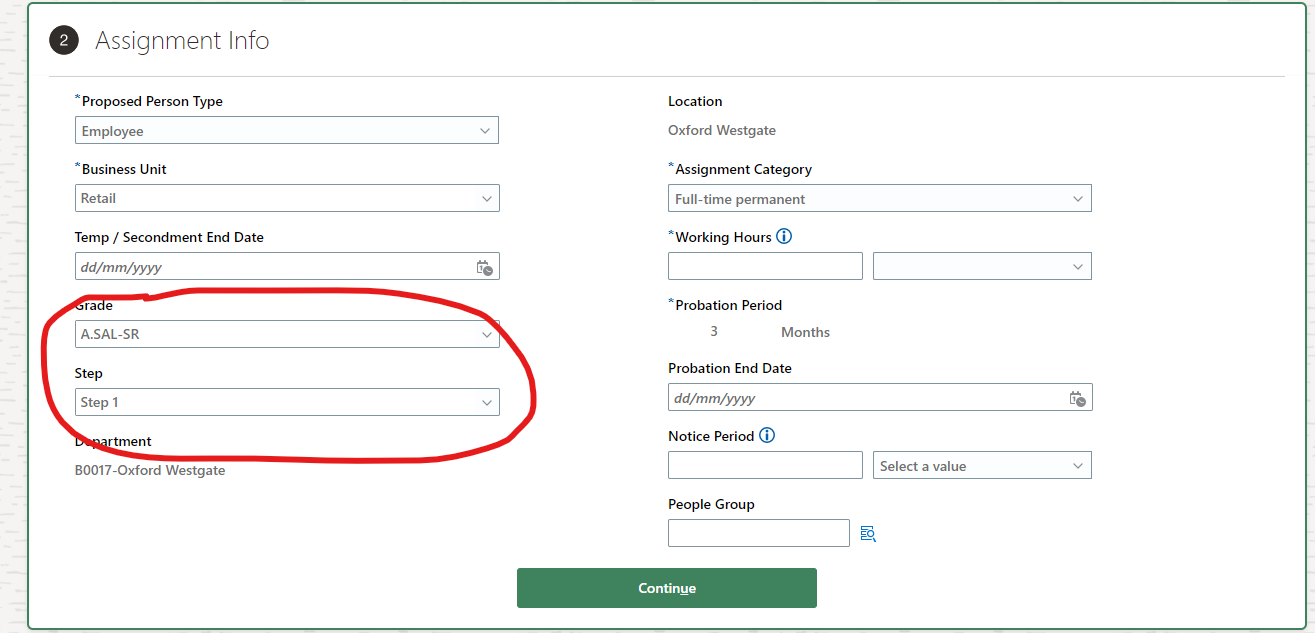Screen dimensions: 1315x633
Task: Open Probation End Date calendar picker
Action: 1077,398
